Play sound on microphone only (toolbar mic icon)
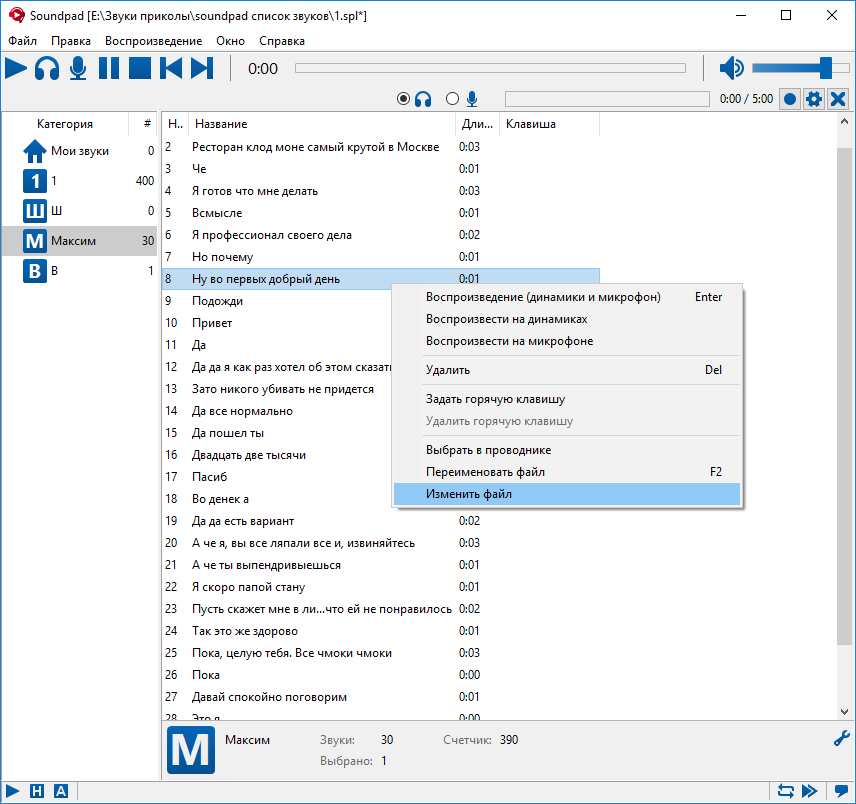856x804 pixels. (x=78, y=69)
